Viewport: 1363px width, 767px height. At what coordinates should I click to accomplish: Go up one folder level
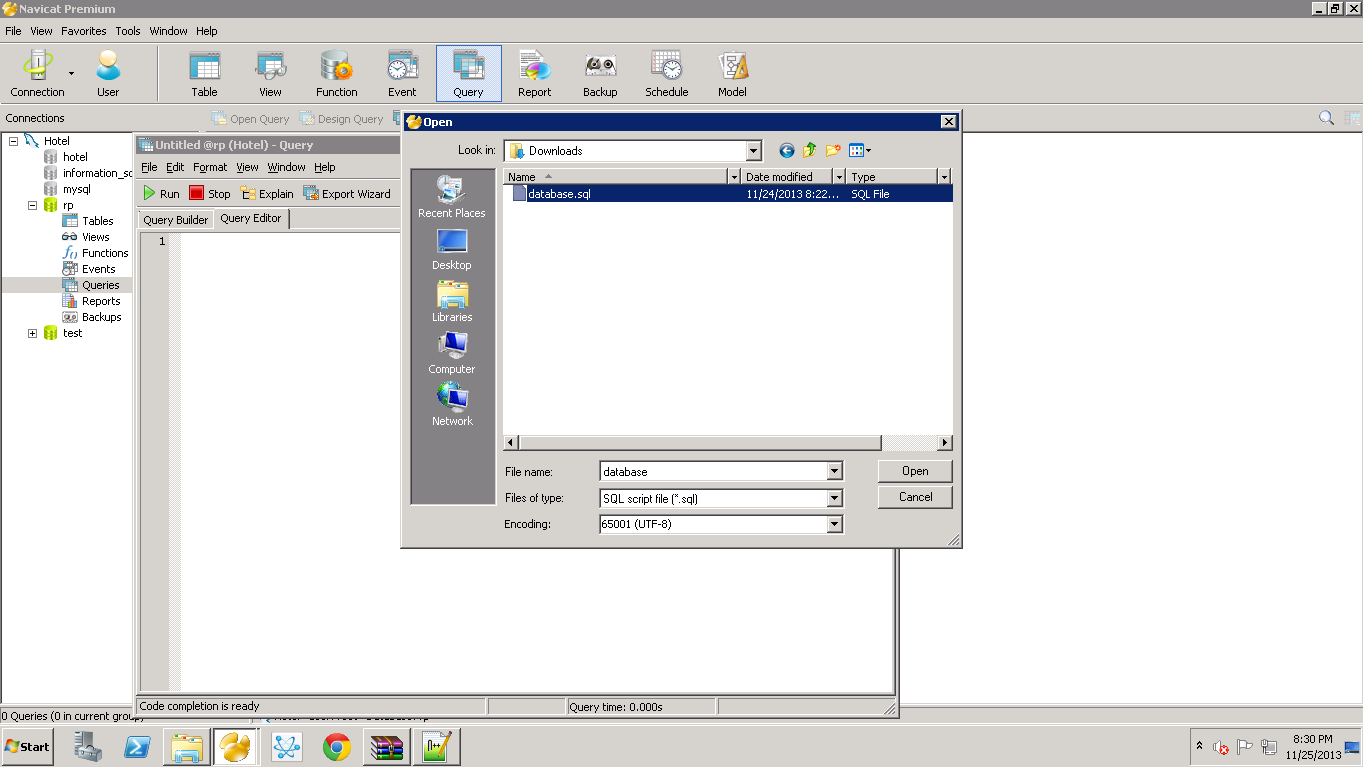pos(809,151)
